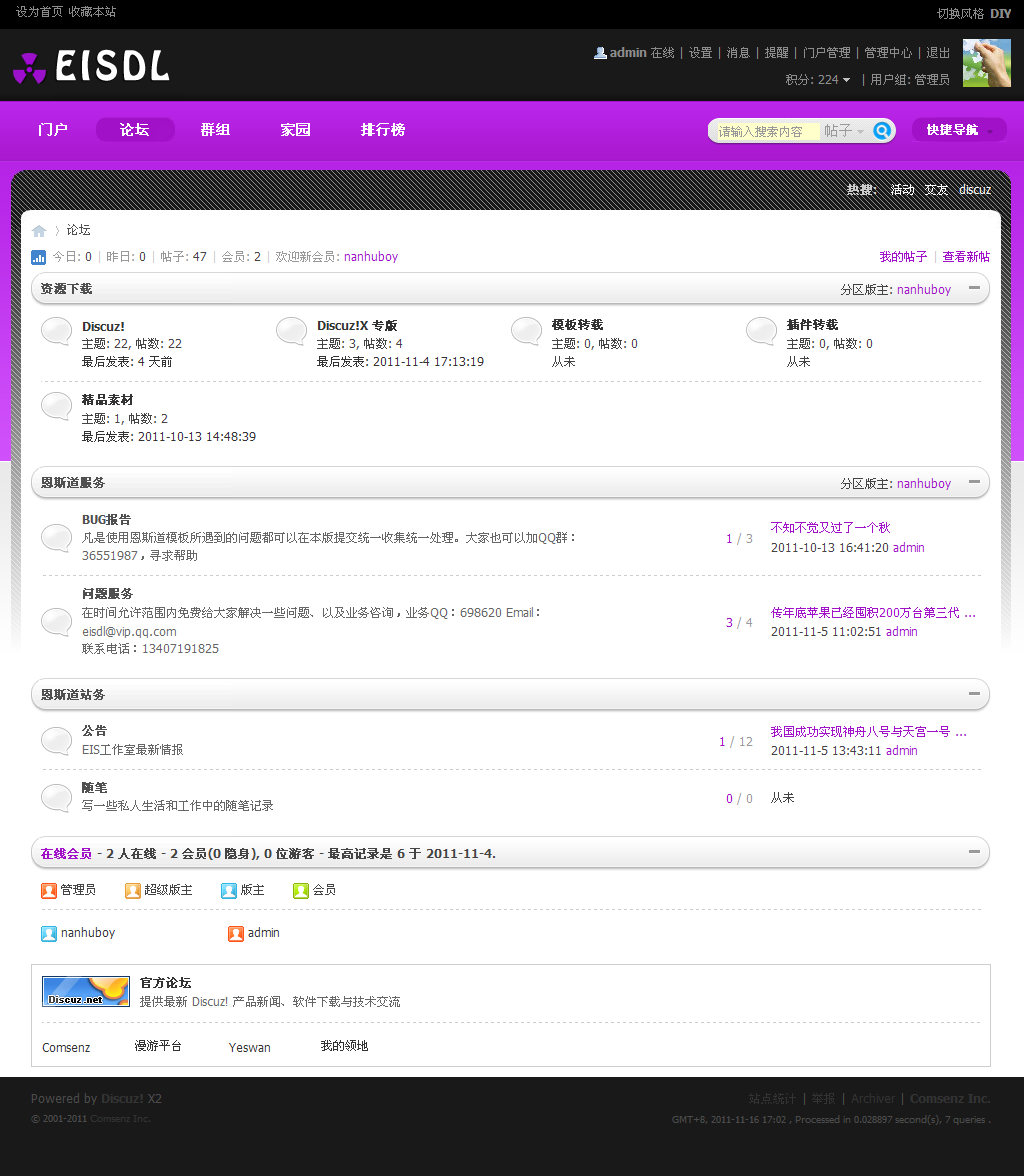Click 切换风格 at top right
Viewport: 1024px width, 1176px height.
pos(960,14)
